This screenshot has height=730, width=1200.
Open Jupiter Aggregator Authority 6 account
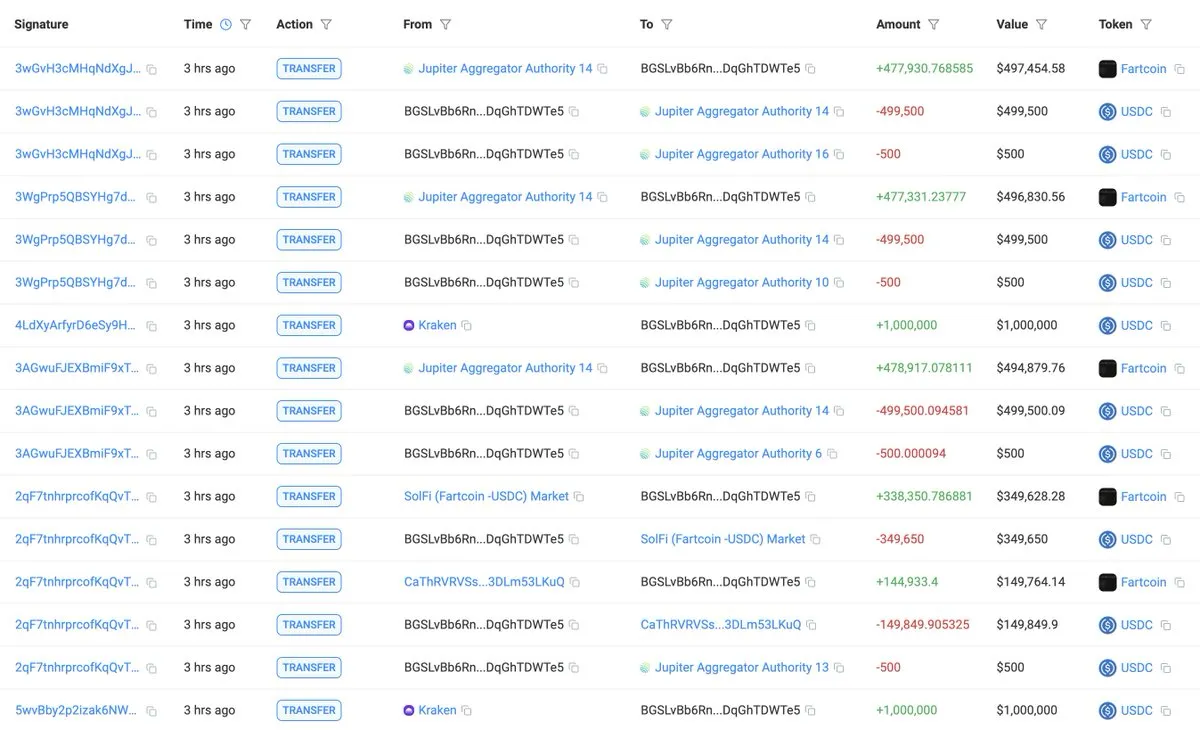coord(738,453)
